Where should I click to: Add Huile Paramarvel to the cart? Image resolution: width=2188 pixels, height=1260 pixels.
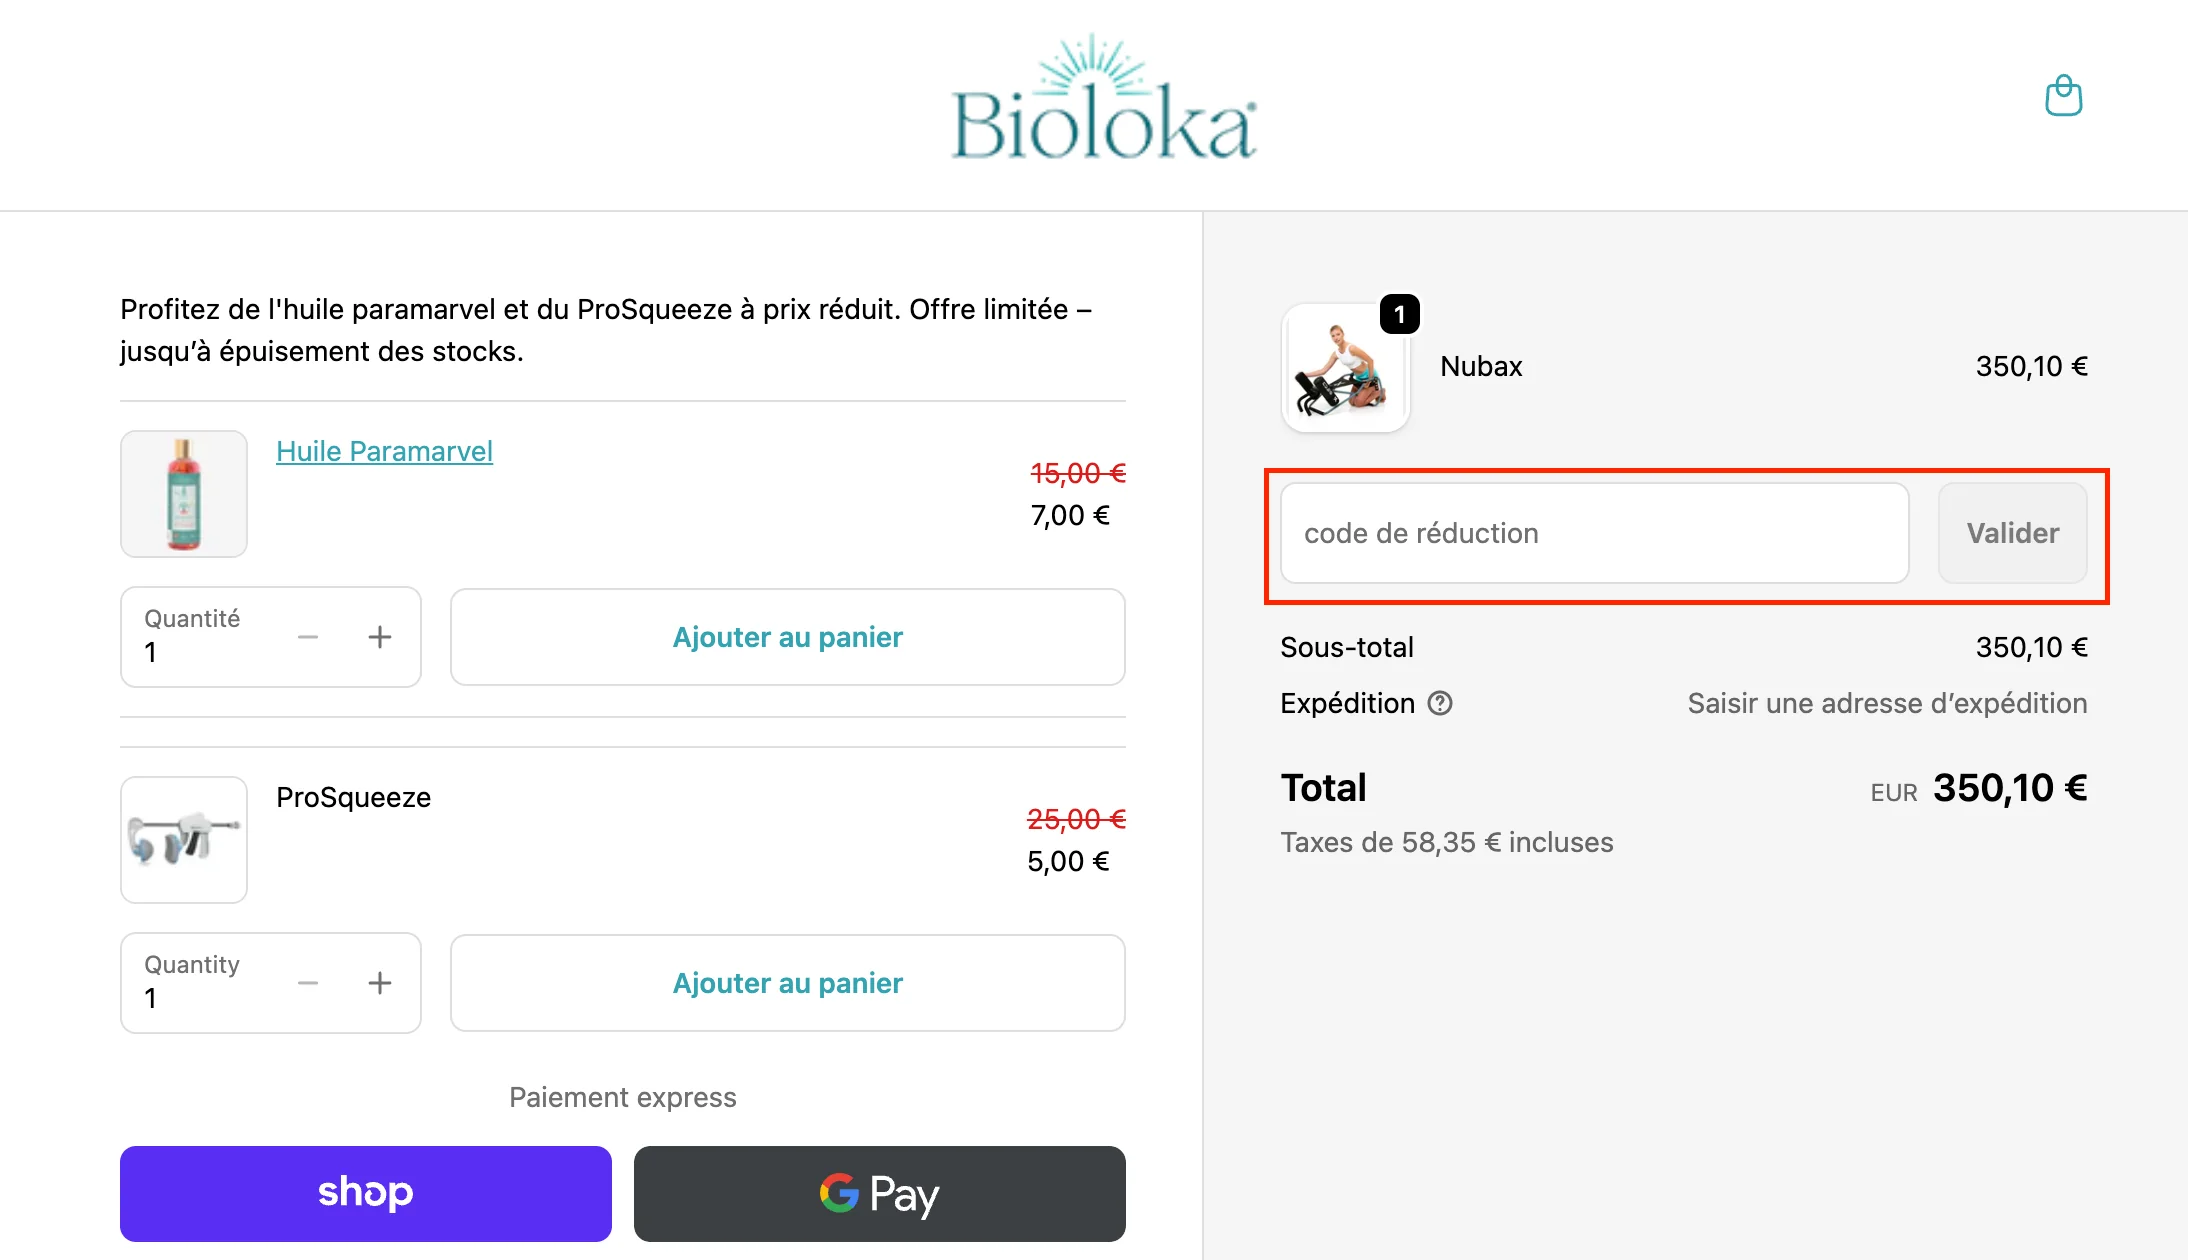point(787,637)
